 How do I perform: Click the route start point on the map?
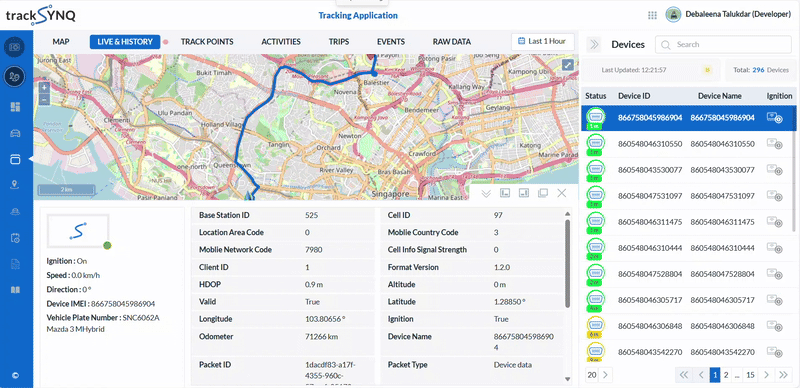coord(374,74)
